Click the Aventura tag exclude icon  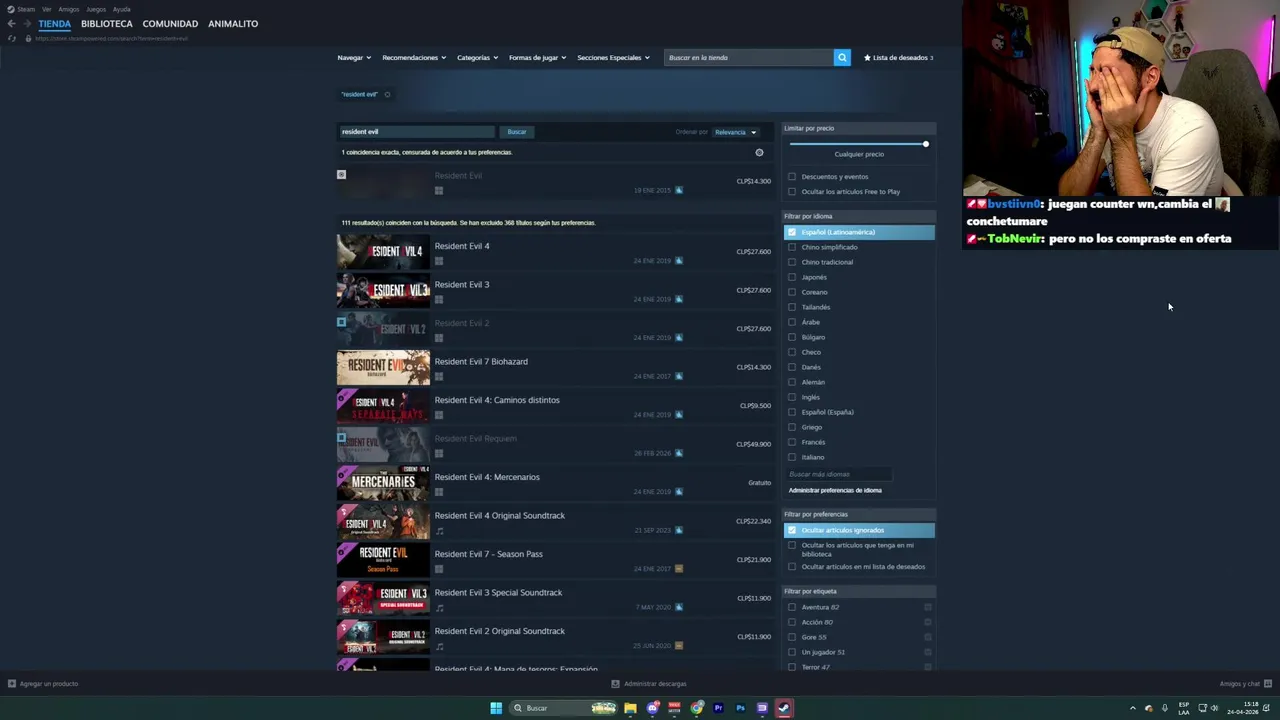(928, 607)
